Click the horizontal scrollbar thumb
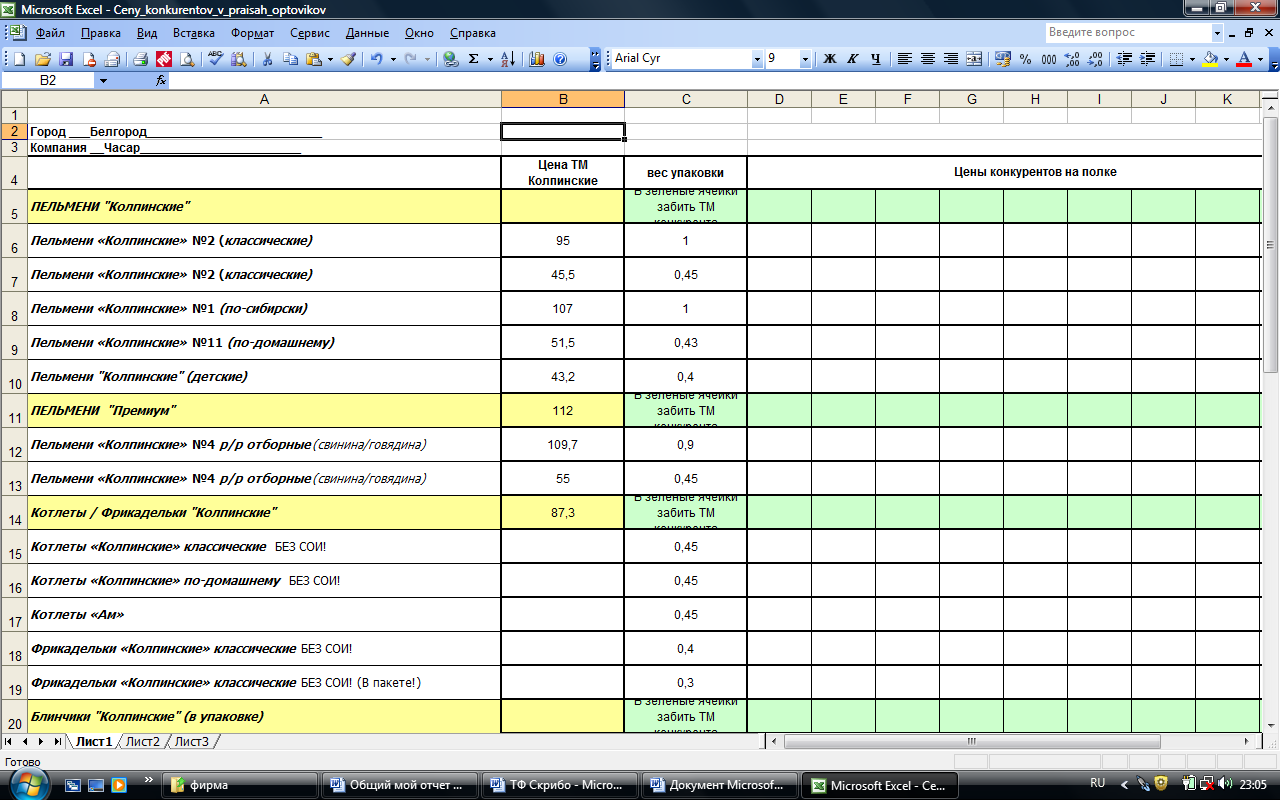 click(971, 741)
